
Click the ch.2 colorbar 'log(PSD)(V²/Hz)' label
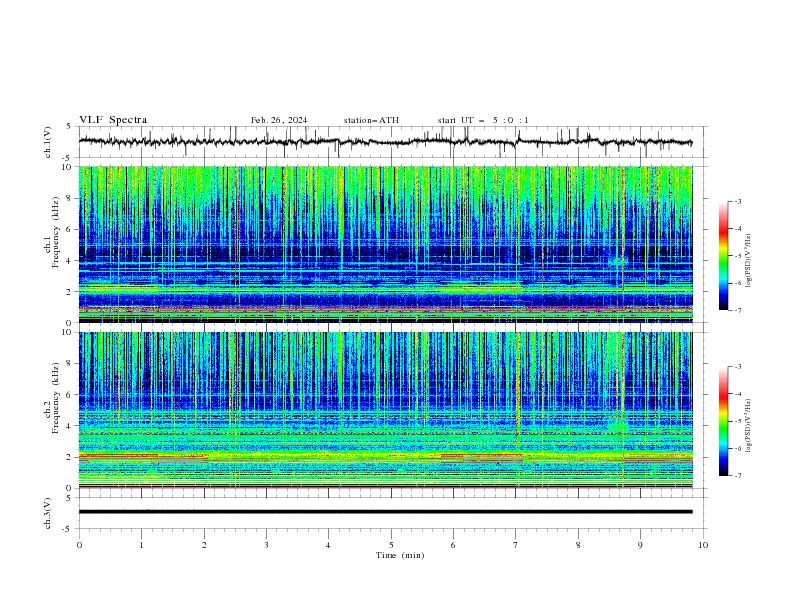(x=749, y=425)
